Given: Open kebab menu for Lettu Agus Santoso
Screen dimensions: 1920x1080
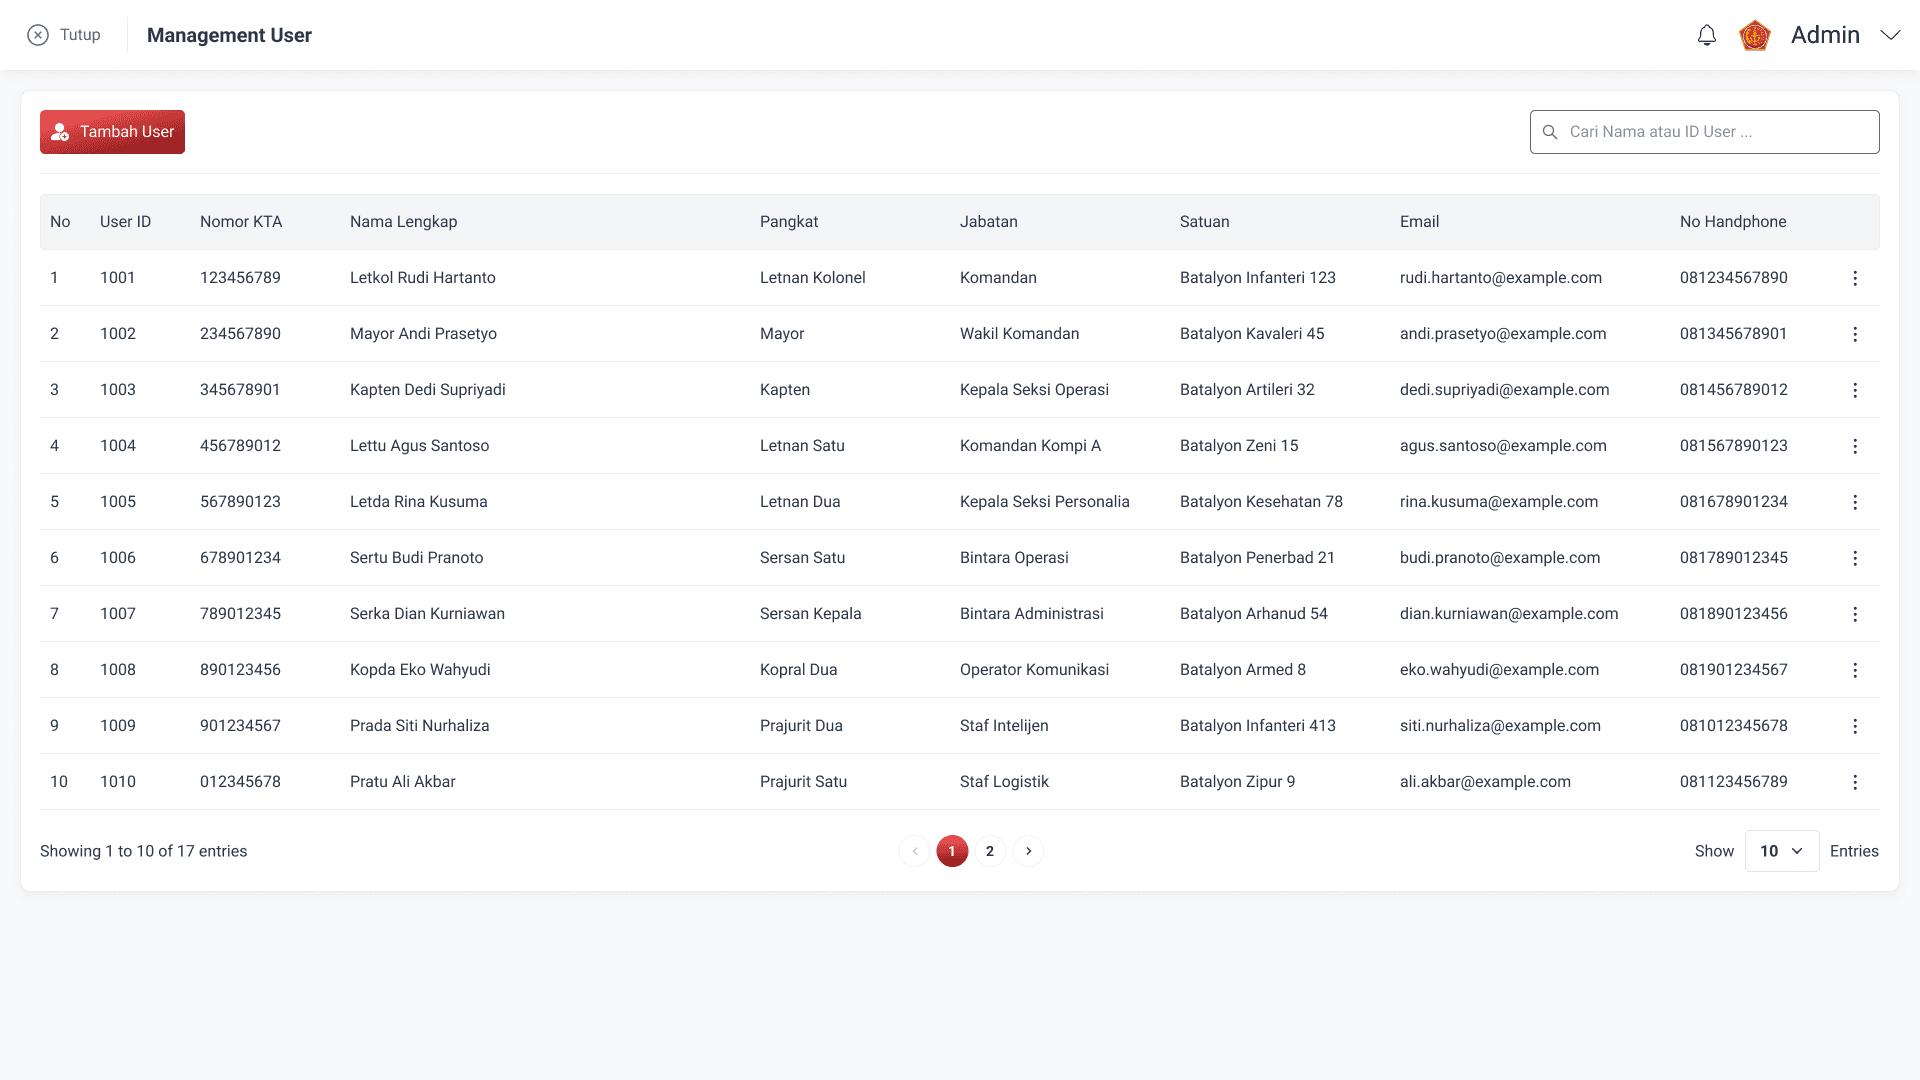Looking at the screenshot, I should (1855, 446).
